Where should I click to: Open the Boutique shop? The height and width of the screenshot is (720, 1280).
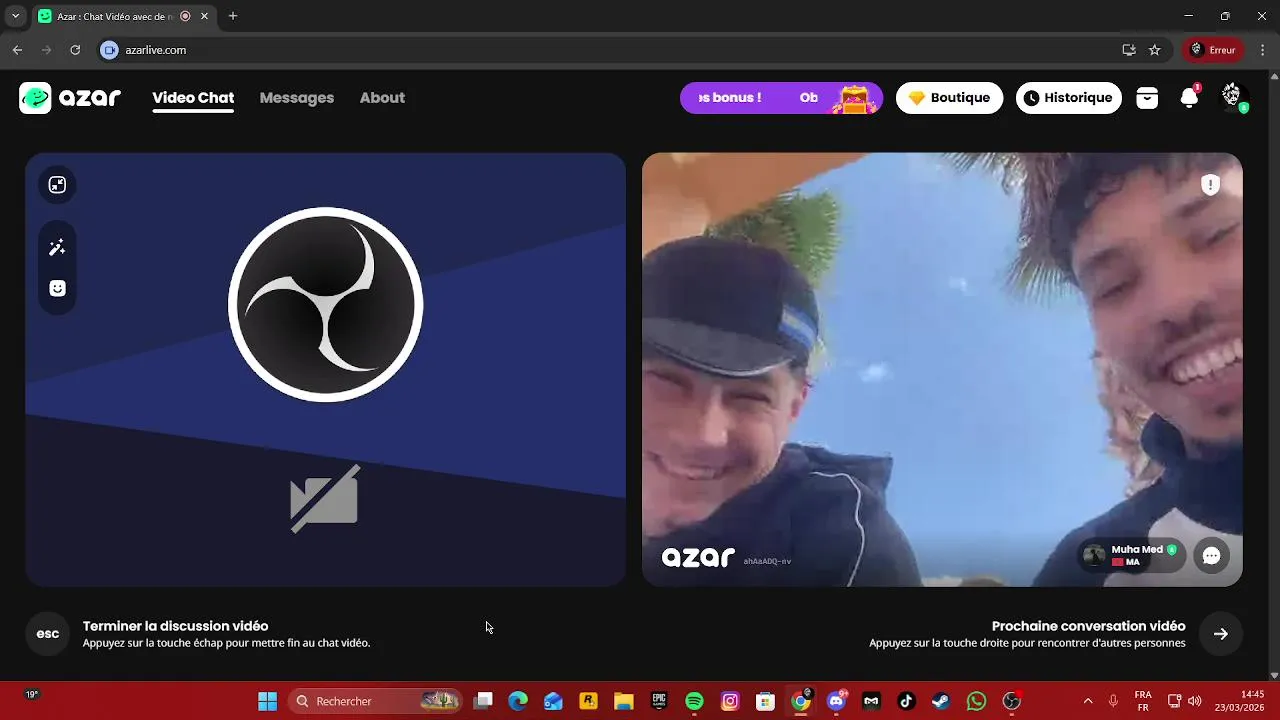[949, 98]
